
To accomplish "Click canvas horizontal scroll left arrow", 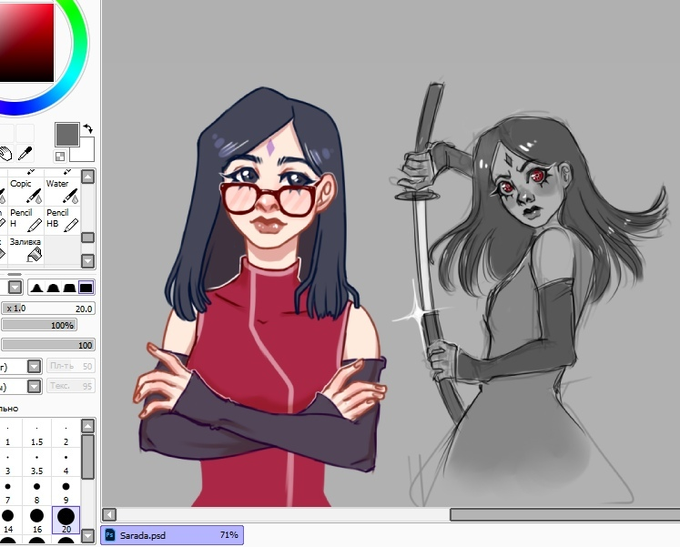I will [109, 515].
